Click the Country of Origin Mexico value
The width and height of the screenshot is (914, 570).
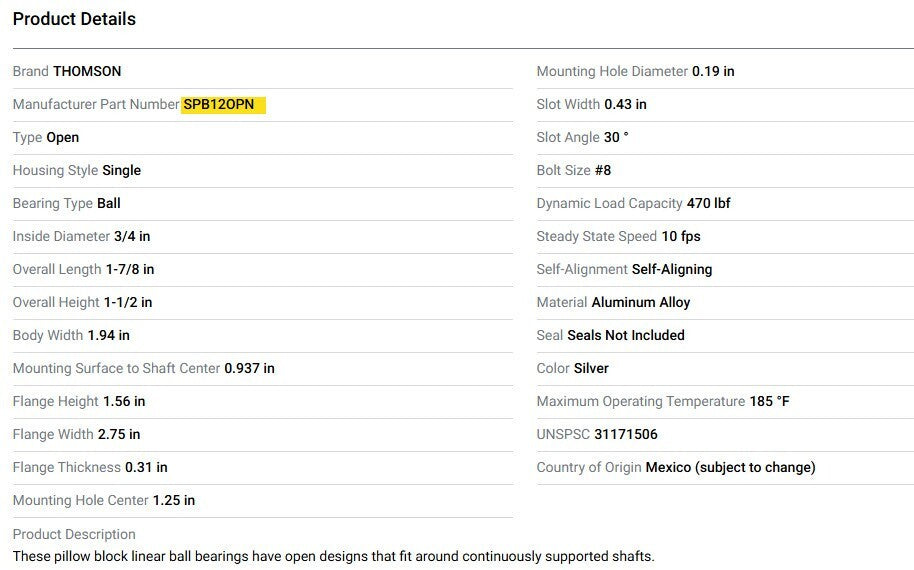point(730,468)
